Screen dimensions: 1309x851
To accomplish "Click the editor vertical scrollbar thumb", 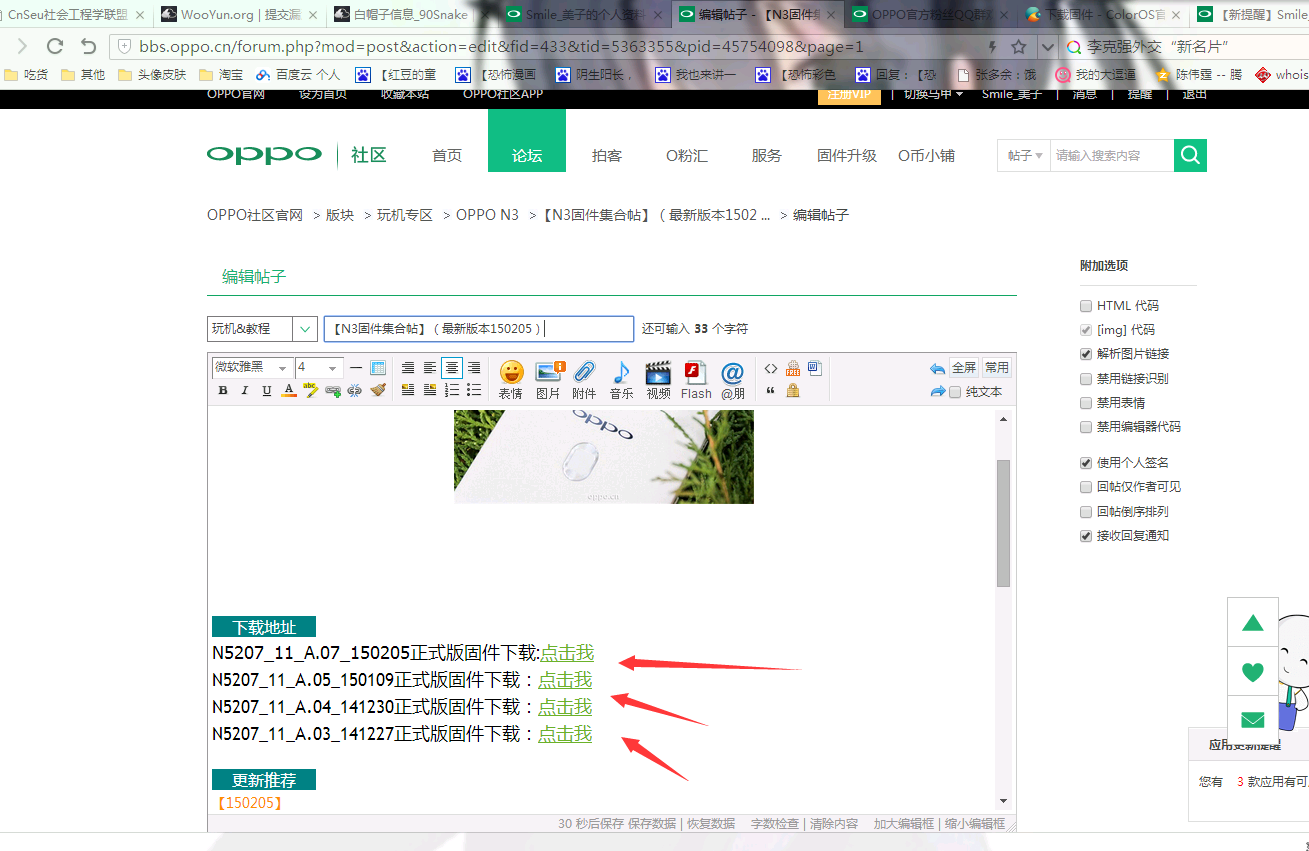I will pos(1004,523).
